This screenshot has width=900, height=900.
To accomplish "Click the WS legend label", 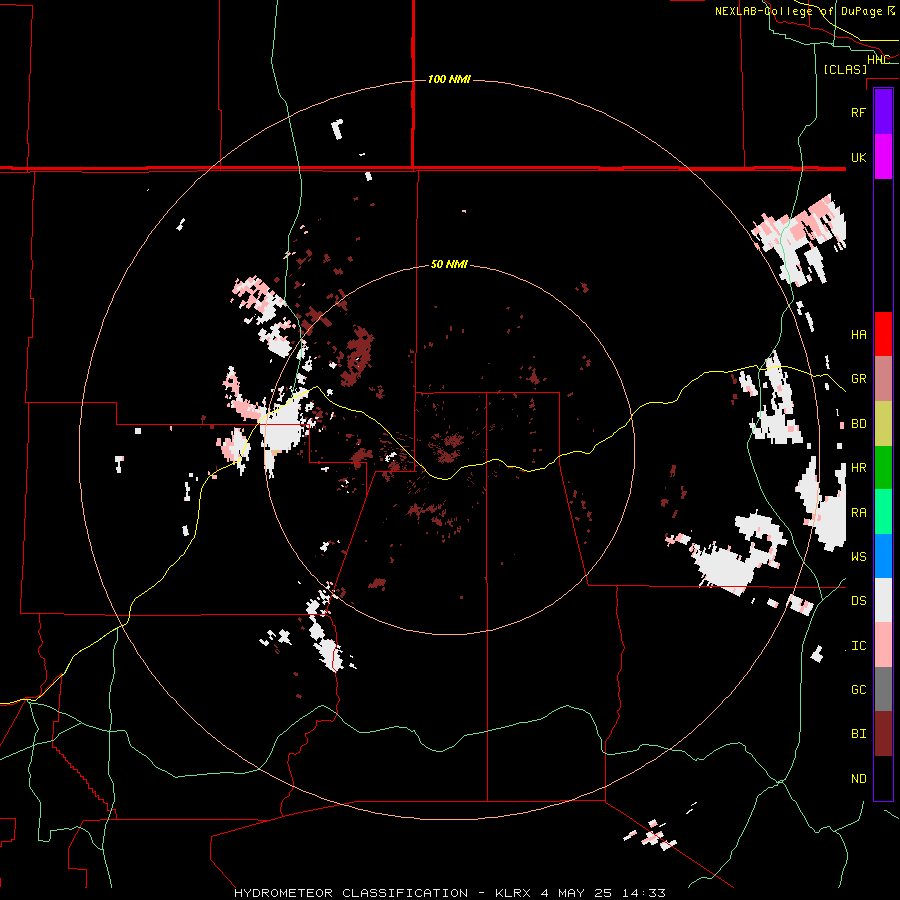I will coord(858,557).
